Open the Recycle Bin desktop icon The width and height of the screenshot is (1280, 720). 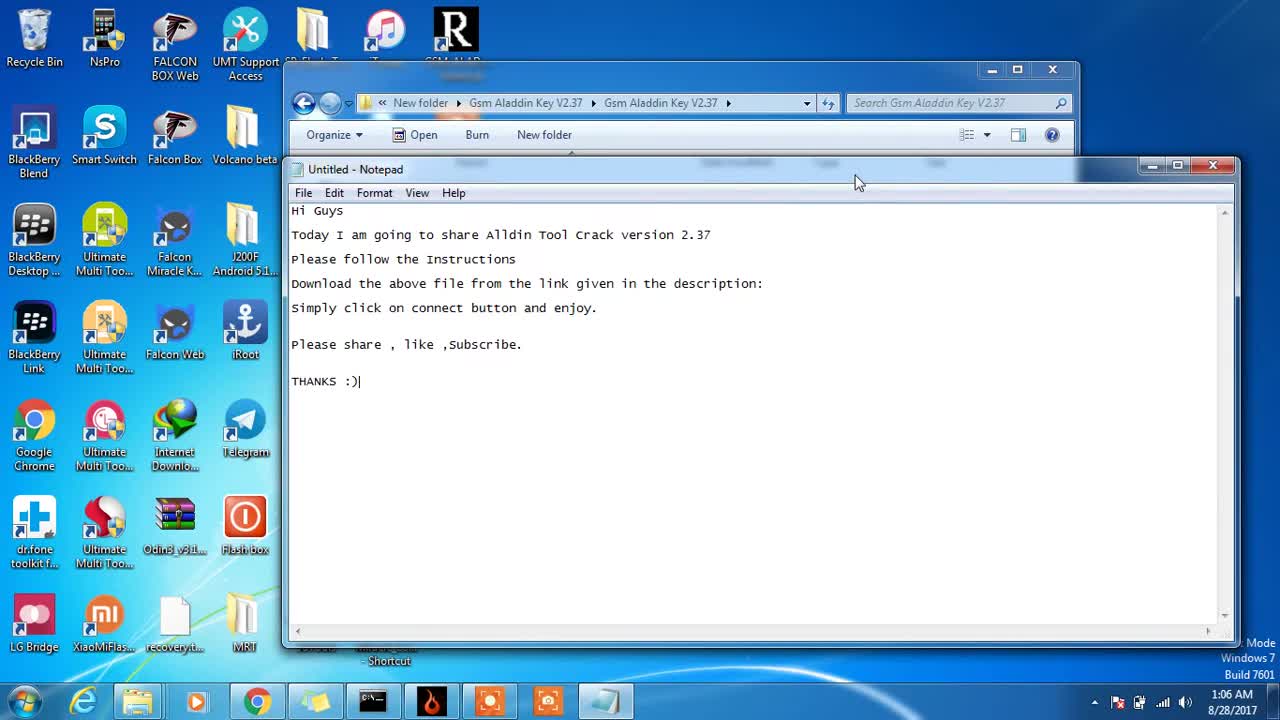(34, 40)
